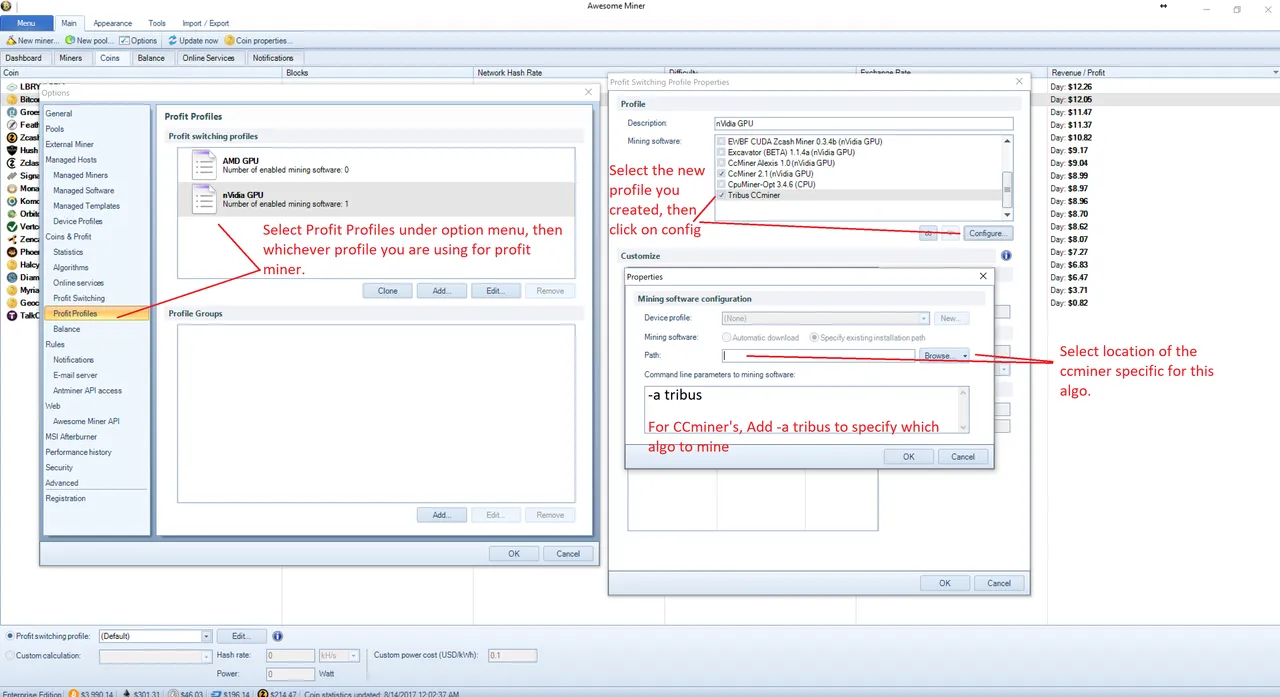Click the Path input field
Image resolution: width=1280 pixels, height=697 pixels.
point(819,355)
